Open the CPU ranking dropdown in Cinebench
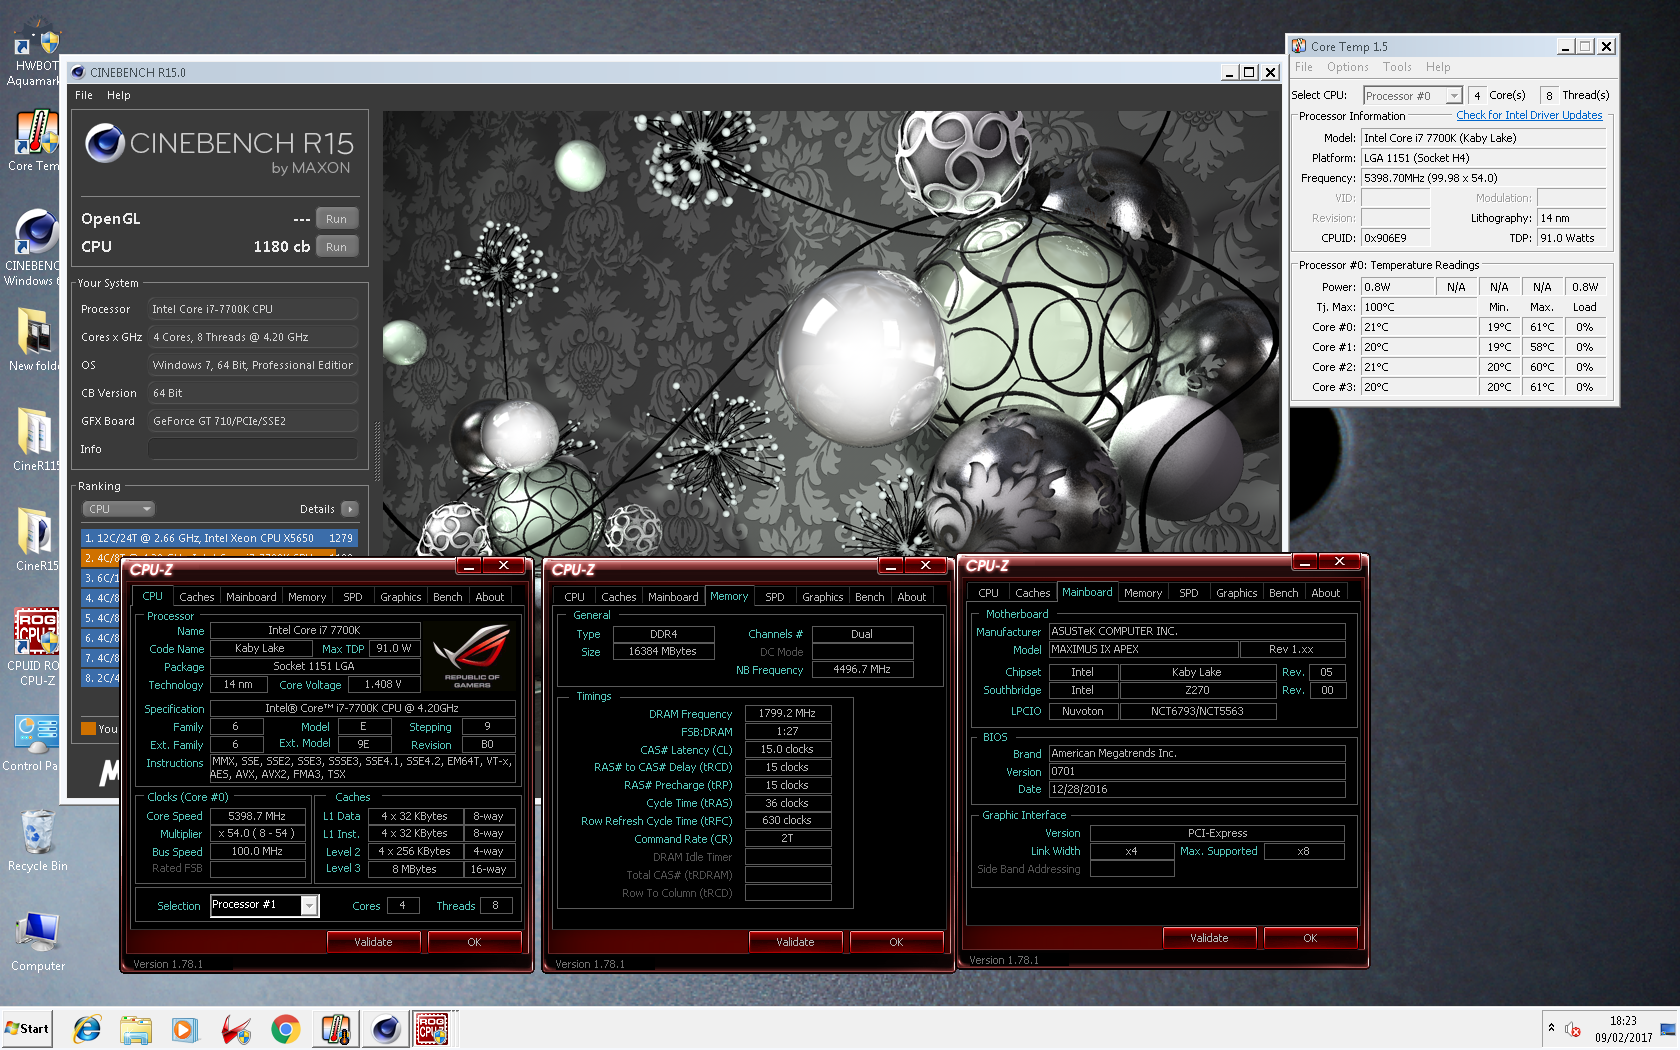This screenshot has height=1050, width=1680. (x=118, y=509)
